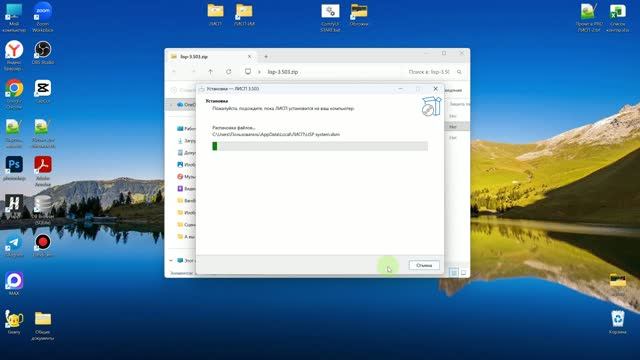Add a new tab in File Explorer
The height and width of the screenshot is (360, 640).
pos(266,57)
